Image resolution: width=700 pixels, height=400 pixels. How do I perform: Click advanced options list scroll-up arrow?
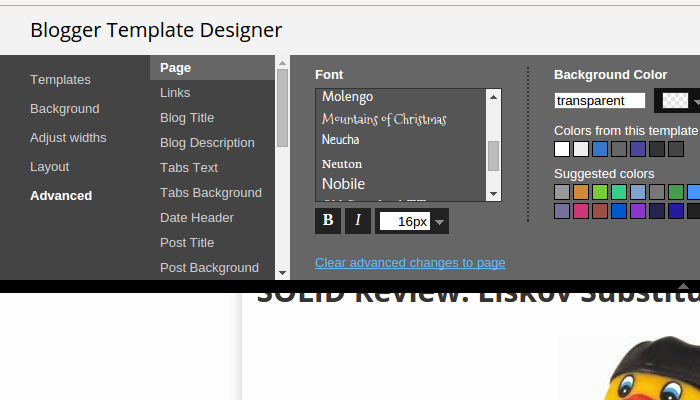pyautogui.click(x=282, y=63)
